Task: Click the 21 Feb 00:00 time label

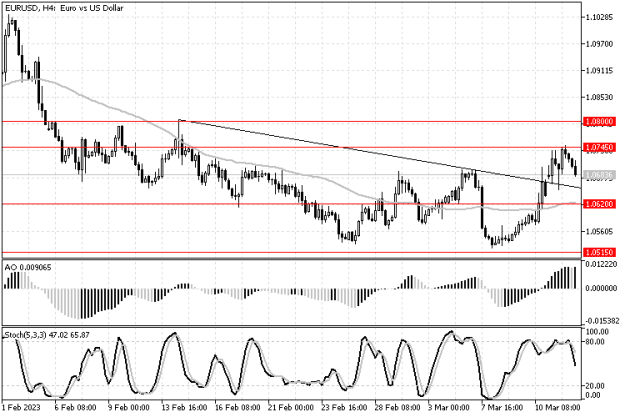Action: pos(291,408)
